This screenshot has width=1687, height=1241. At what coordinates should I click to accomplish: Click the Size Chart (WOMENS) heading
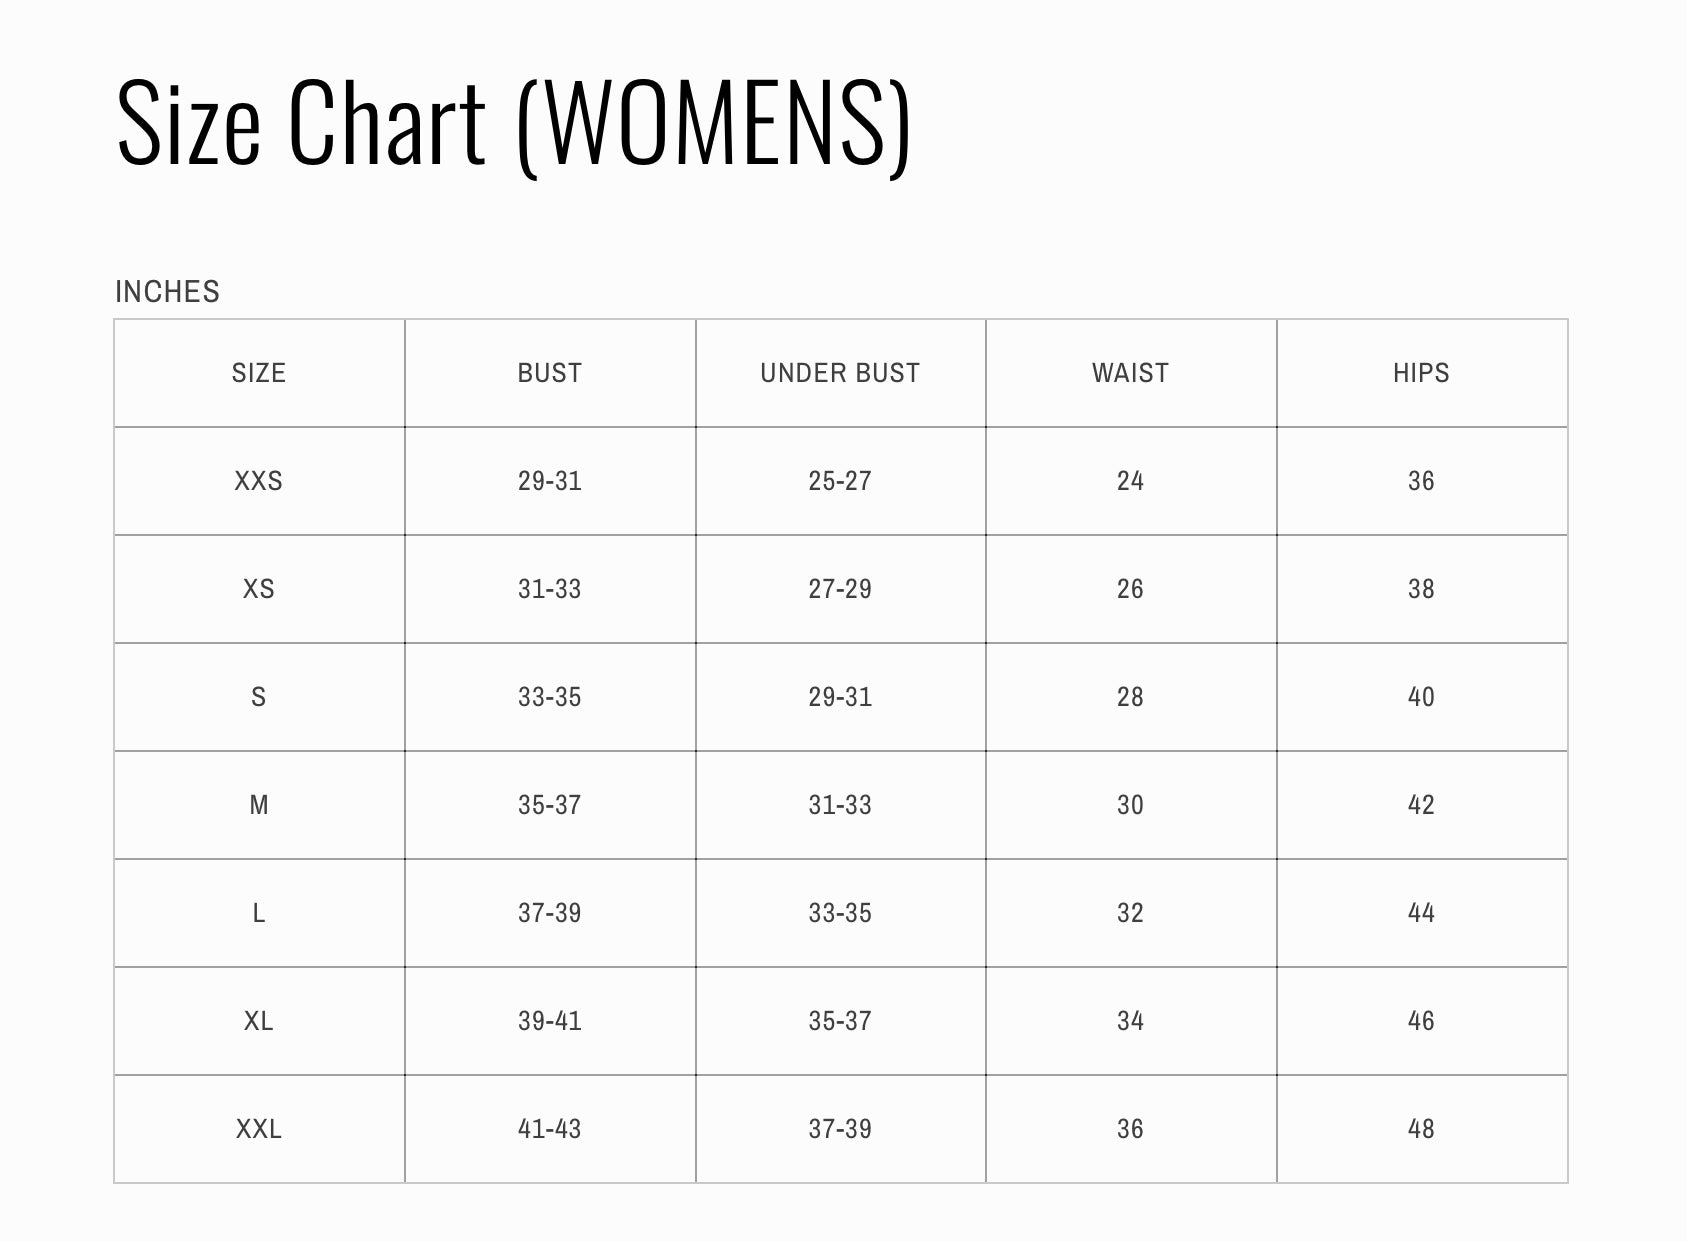513,122
